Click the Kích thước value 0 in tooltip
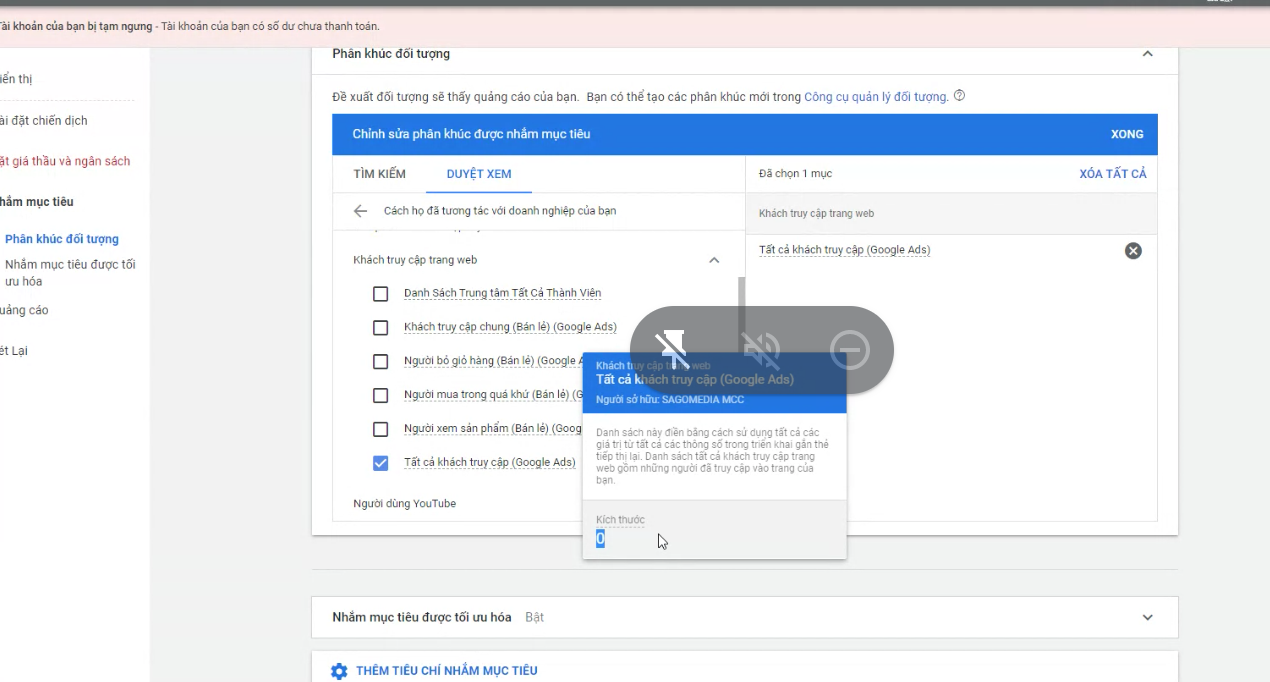Image resolution: width=1270 pixels, height=682 pixels. (600, 539)
